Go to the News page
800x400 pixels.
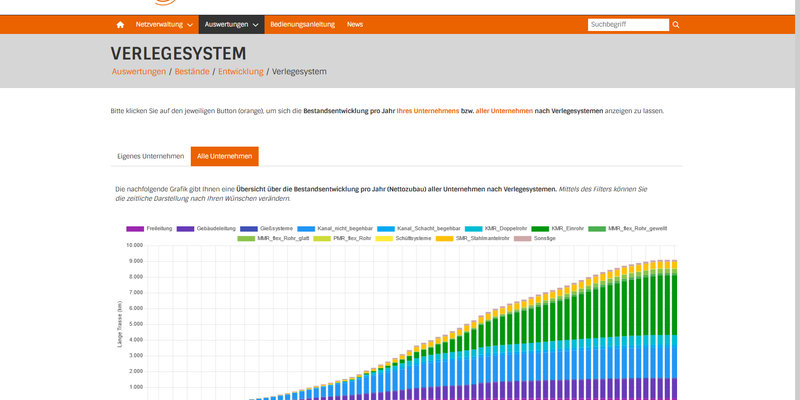pos(355,24)
